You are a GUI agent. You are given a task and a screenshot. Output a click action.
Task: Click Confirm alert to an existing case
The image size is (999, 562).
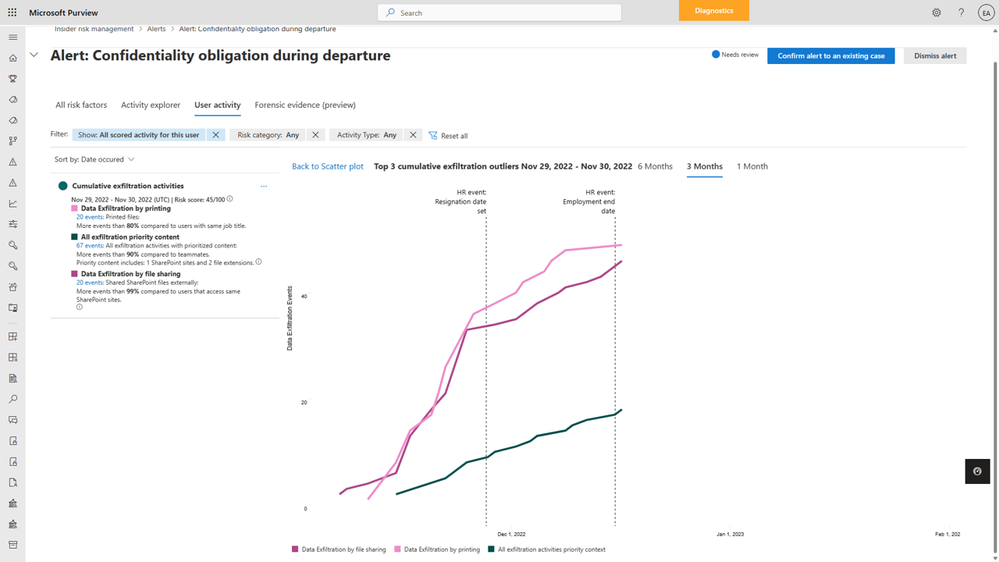point(831,55)
